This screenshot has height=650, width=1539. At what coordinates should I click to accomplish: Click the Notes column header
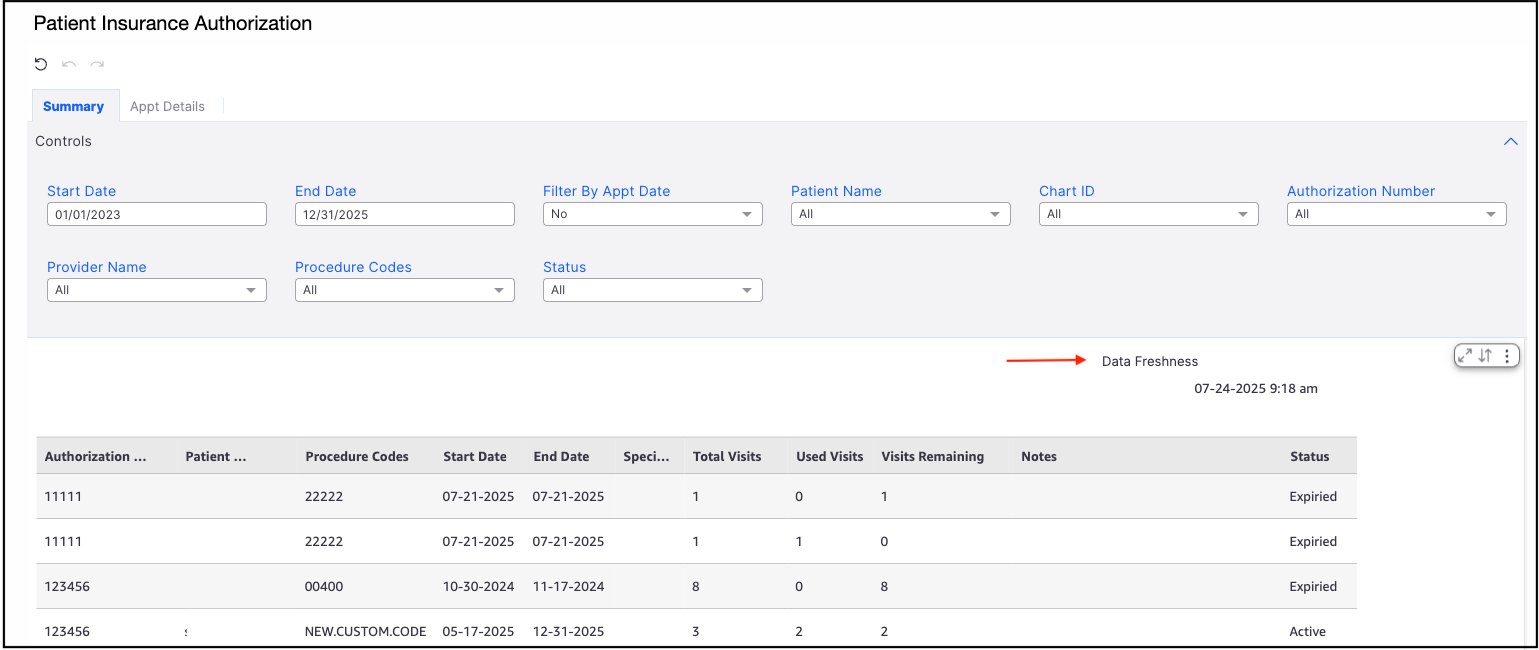1039,456
